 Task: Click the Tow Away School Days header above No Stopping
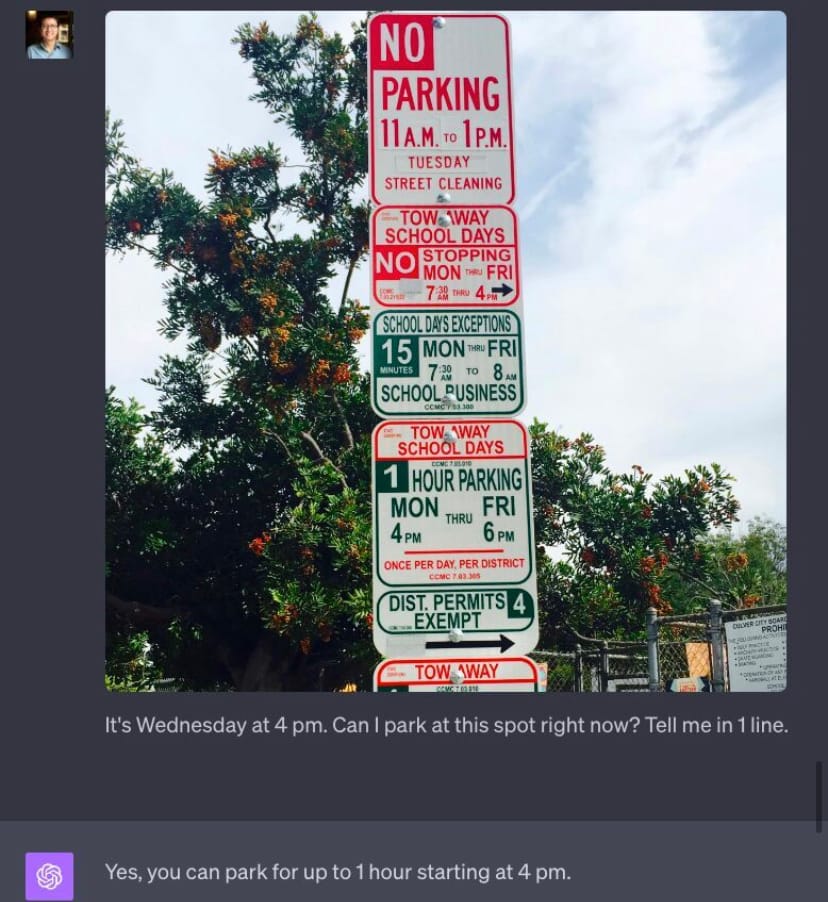tap(445, 226)
